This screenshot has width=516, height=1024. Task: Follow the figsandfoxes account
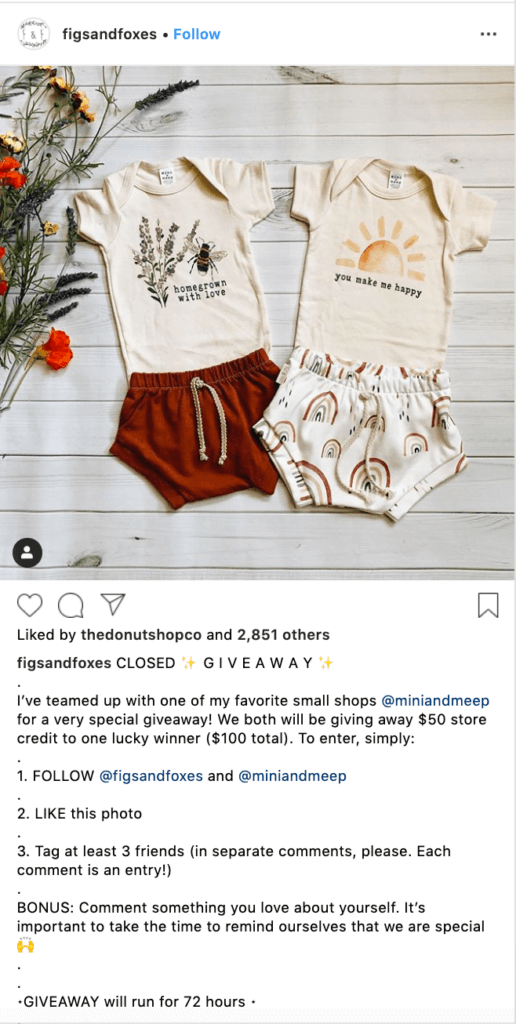(x=197, y=34)
